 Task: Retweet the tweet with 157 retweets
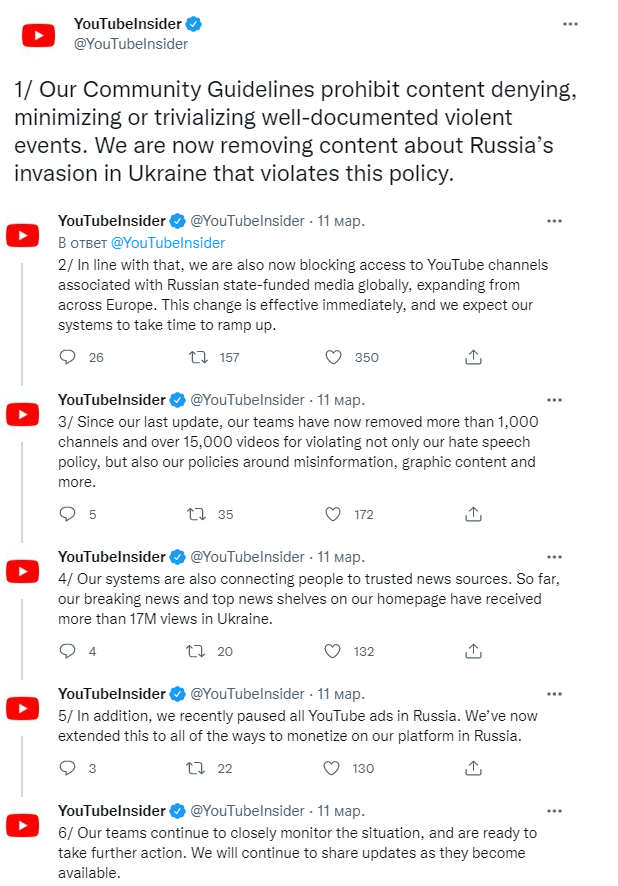point(198,357)
